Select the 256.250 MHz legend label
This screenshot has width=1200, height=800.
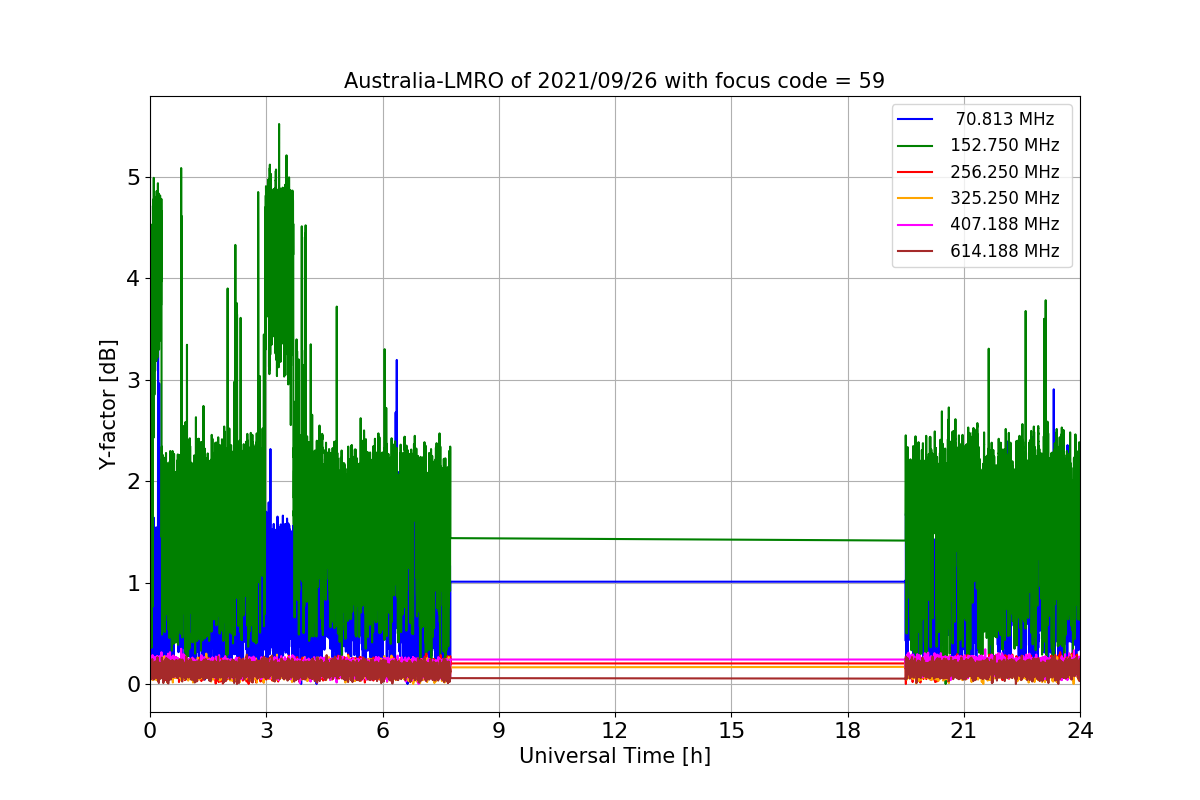click(x=1005, y=172)
